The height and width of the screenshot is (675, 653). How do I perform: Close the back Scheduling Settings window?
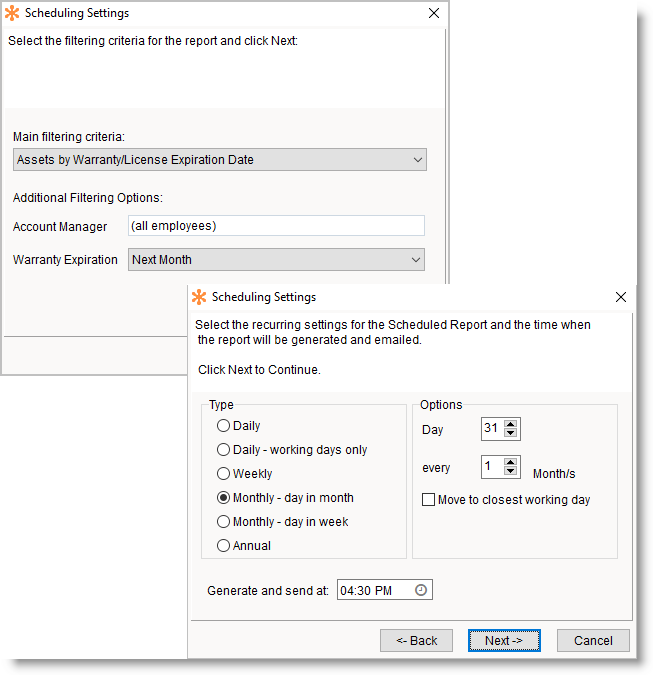[433, 14]
